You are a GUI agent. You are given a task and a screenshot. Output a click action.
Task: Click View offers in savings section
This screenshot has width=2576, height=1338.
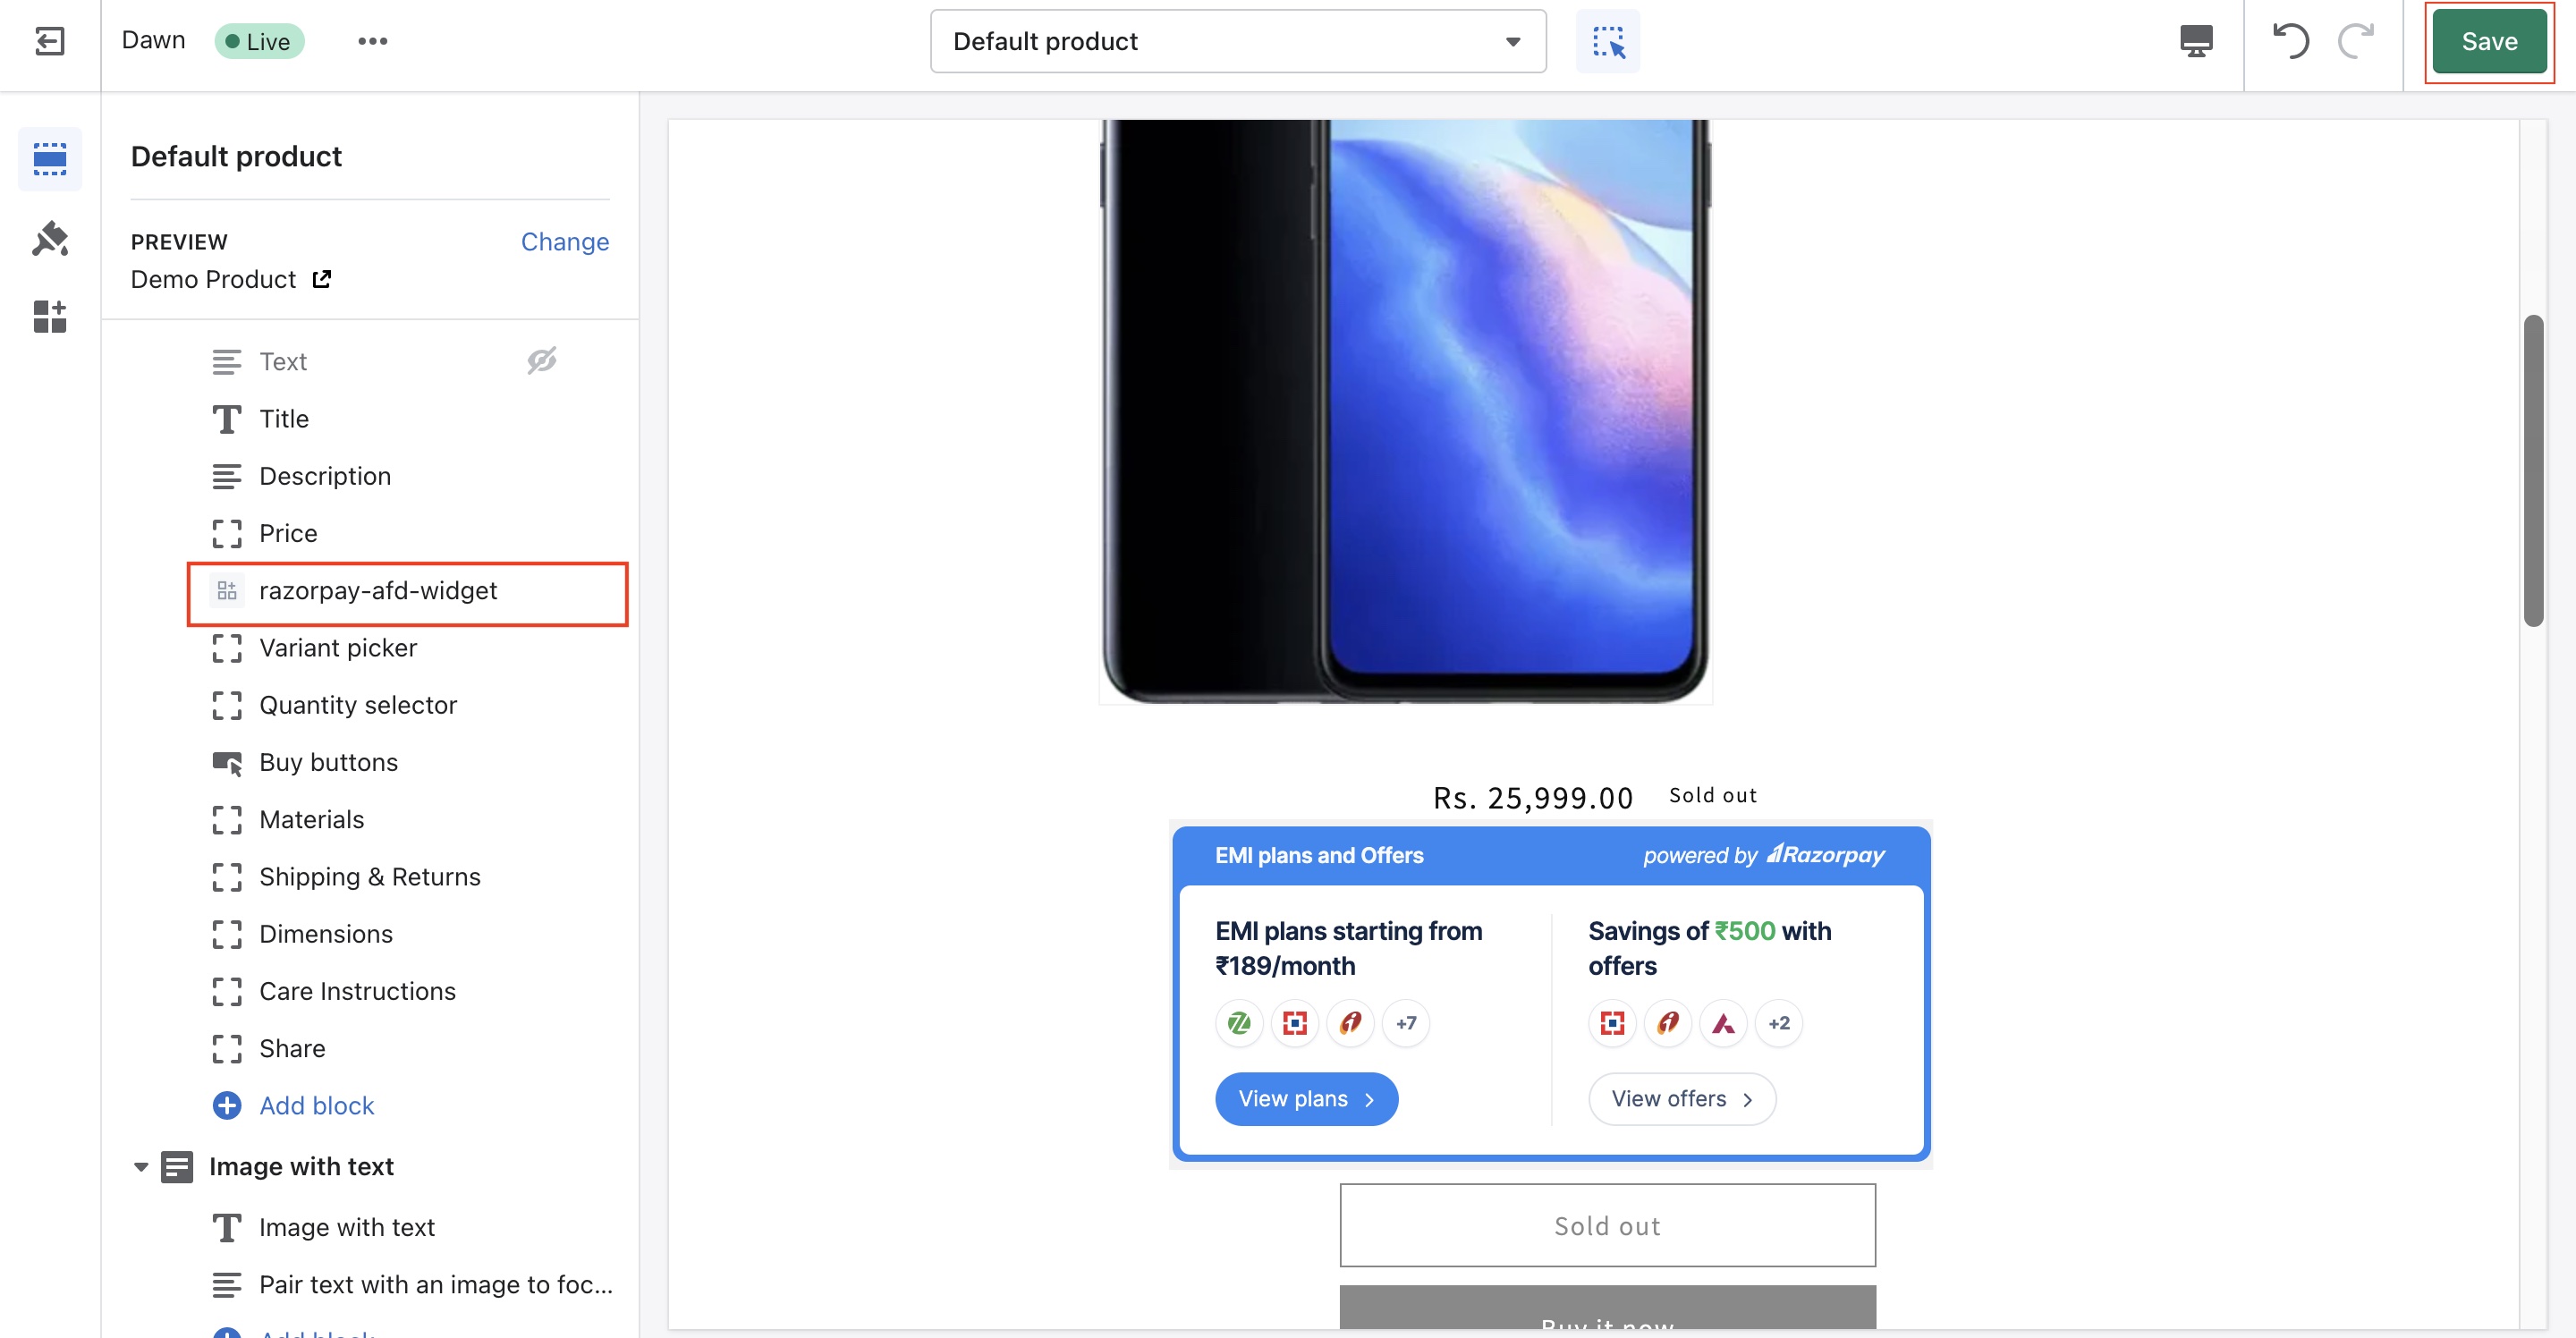(x=1680, y=1097)
